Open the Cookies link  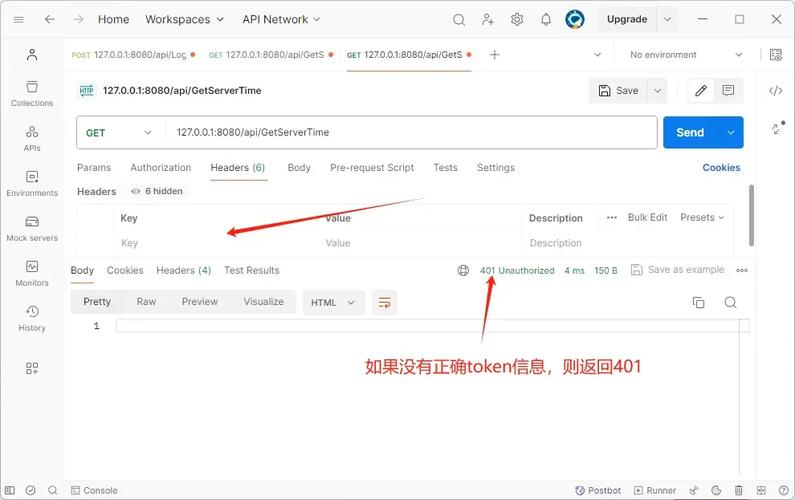(721, 167)
